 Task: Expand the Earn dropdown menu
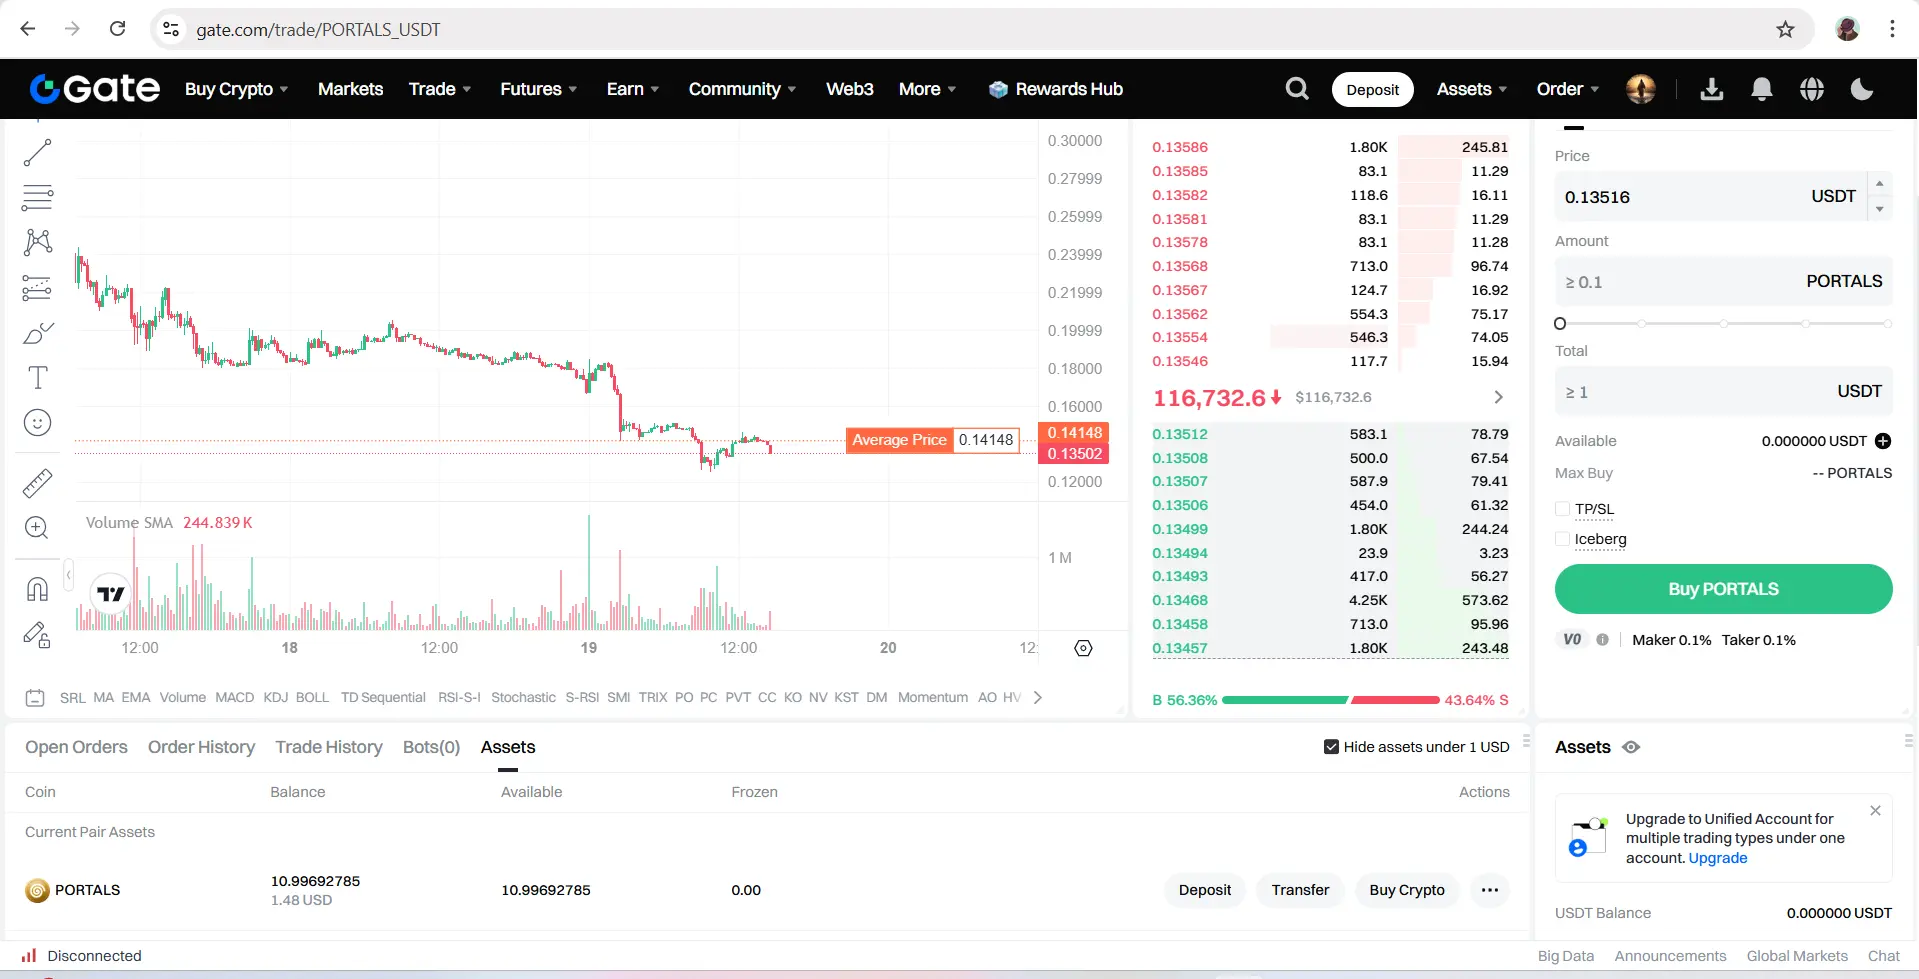coord(633,89)
